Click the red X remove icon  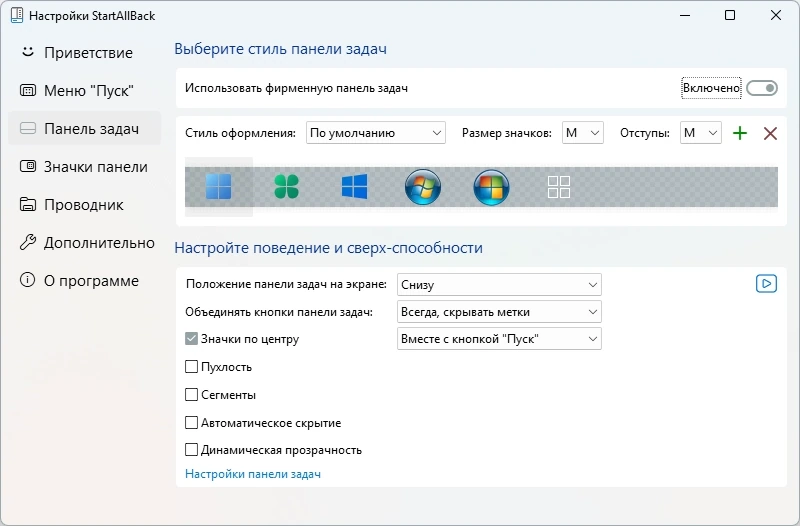pyautogui.click(x=770, y=133)
